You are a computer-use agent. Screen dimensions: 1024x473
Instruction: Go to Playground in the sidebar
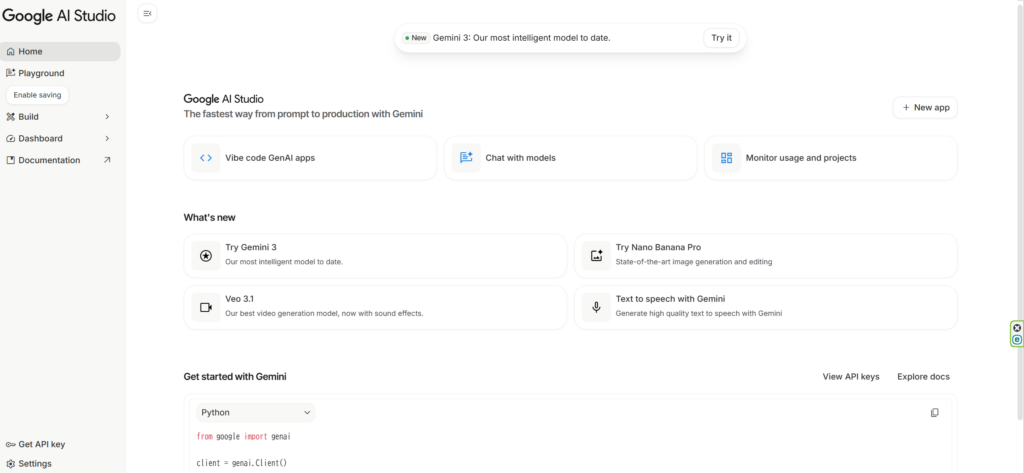pos(41,73)
